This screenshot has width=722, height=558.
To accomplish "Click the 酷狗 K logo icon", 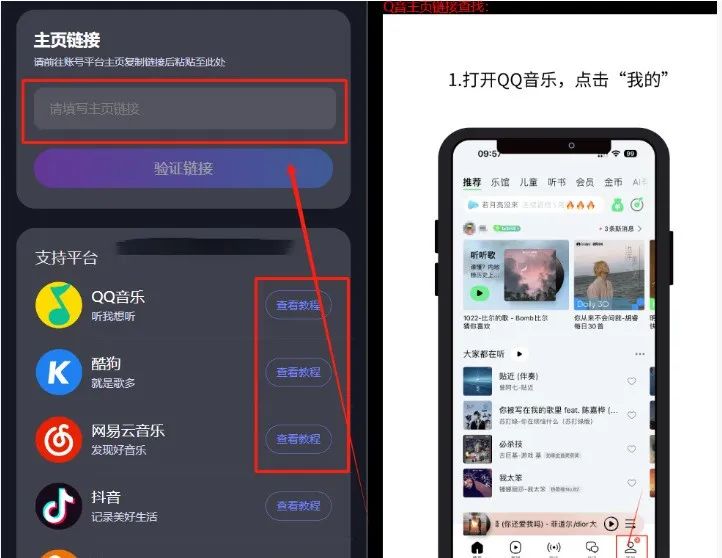I will [x=59, y=372].
